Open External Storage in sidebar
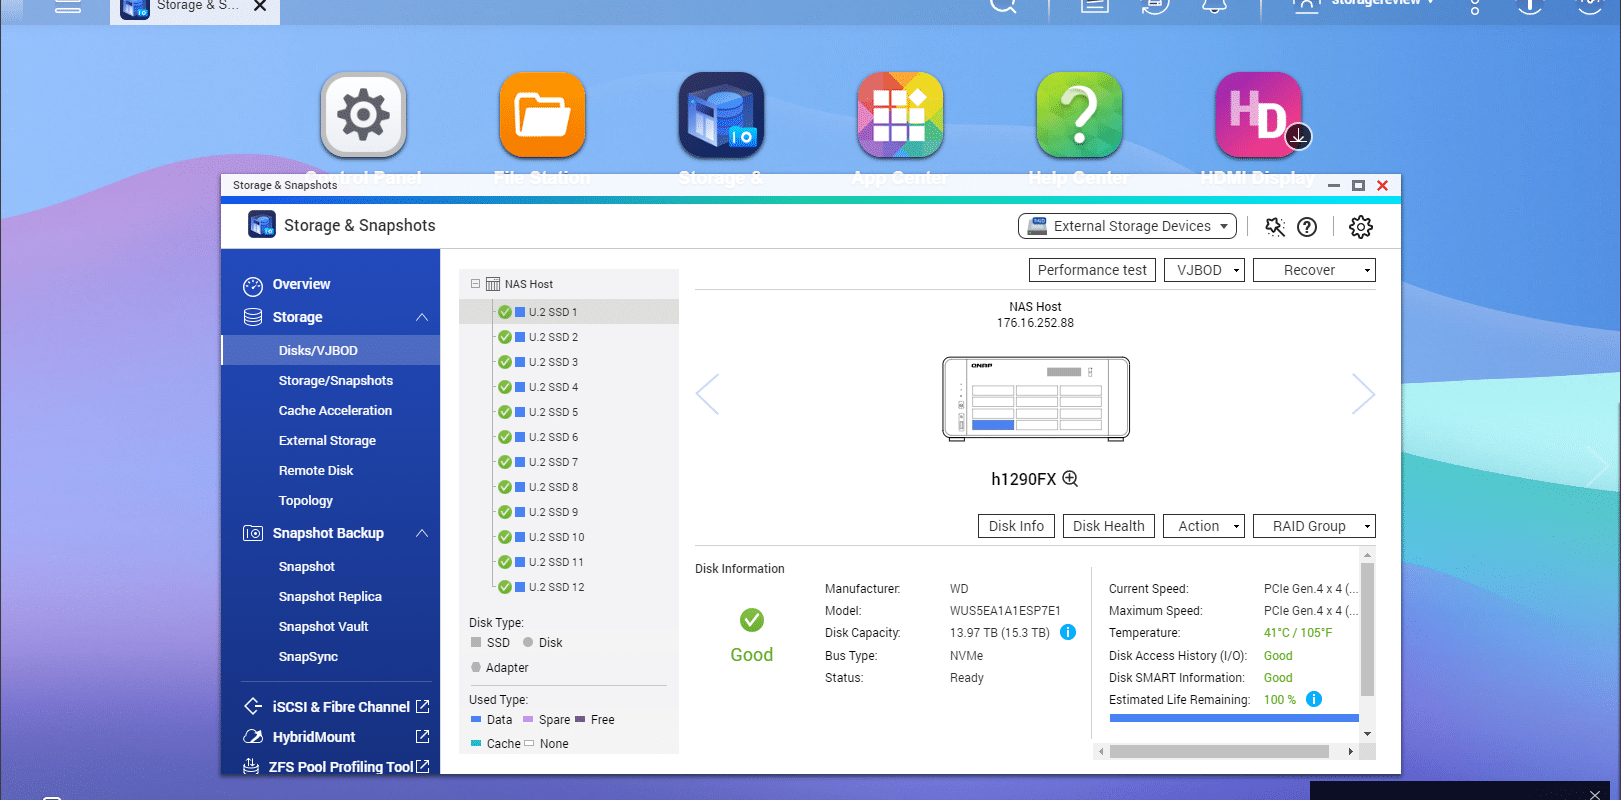The height and width of the screenshot is (800, 1621). tap(327, 440)
